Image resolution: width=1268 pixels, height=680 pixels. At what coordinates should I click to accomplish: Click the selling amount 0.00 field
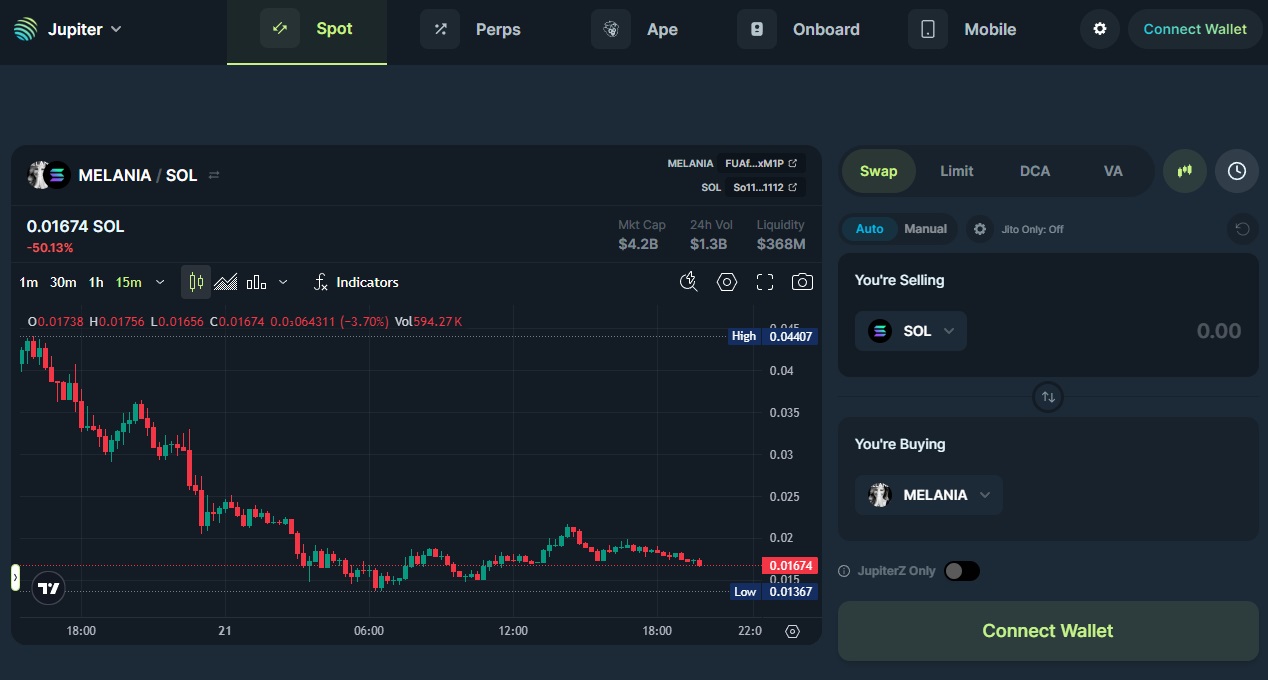(1218, 331)
